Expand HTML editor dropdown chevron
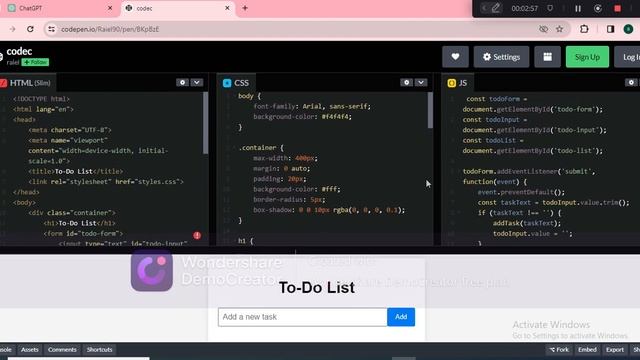This screenshot has height=360, width=640. pos(197,82)
